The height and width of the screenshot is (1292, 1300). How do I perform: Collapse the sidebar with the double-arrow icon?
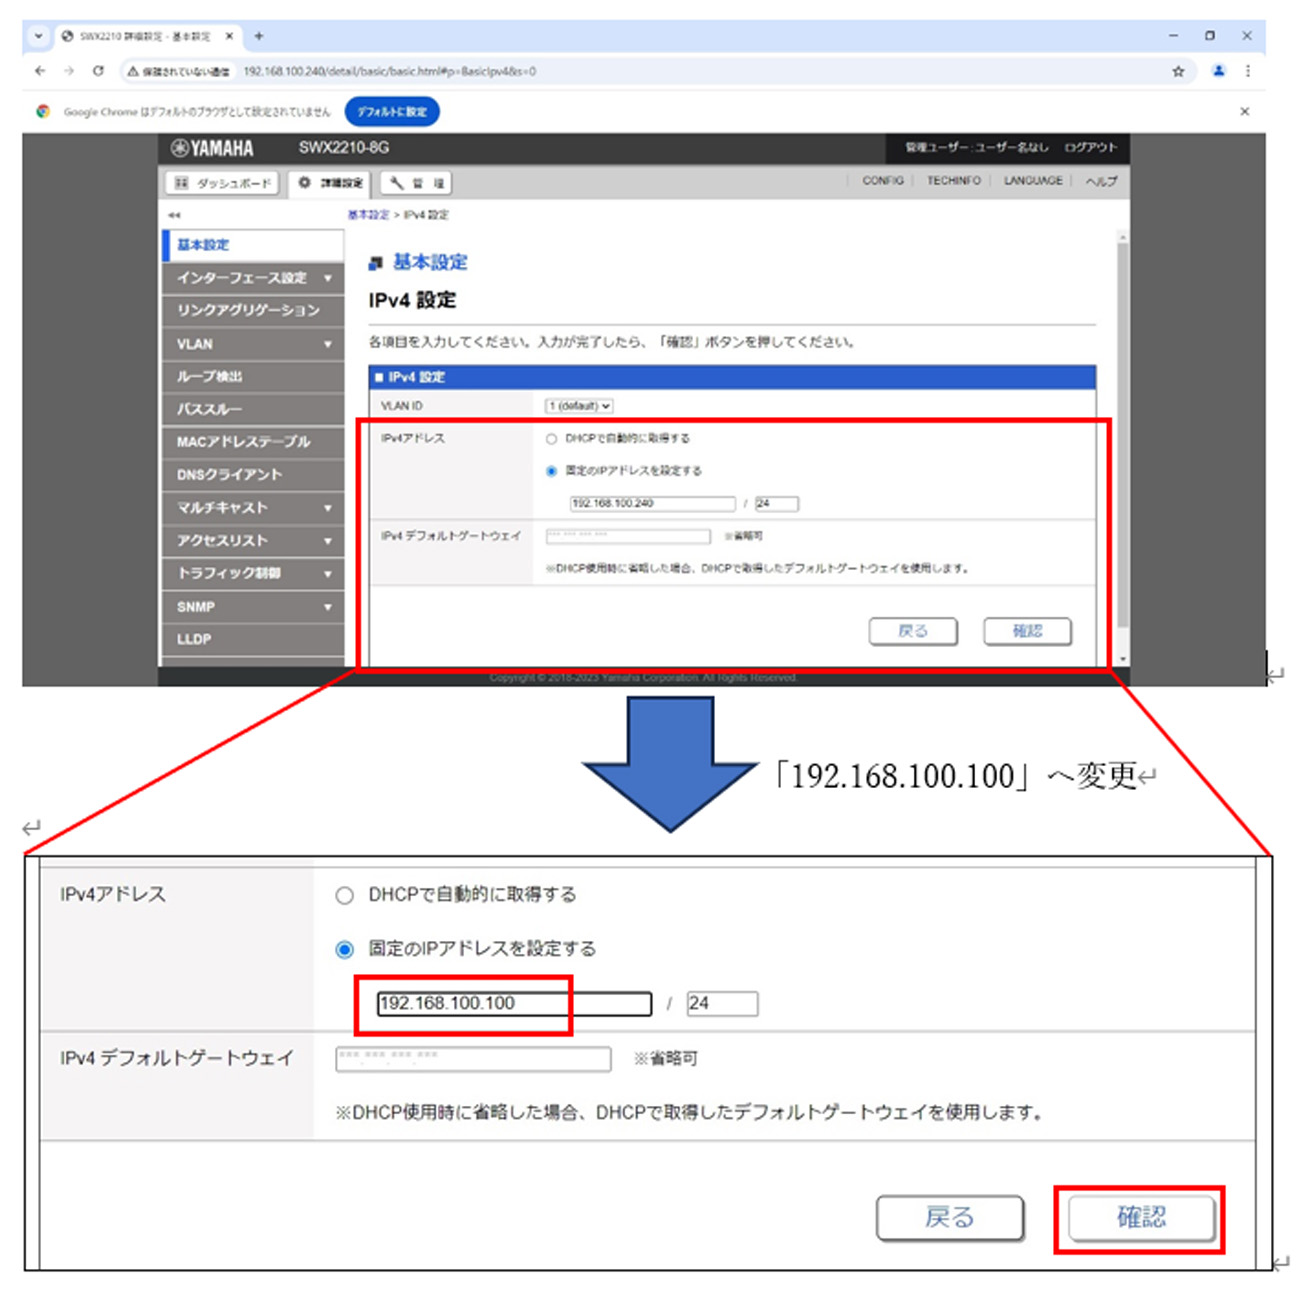point(175,215)
